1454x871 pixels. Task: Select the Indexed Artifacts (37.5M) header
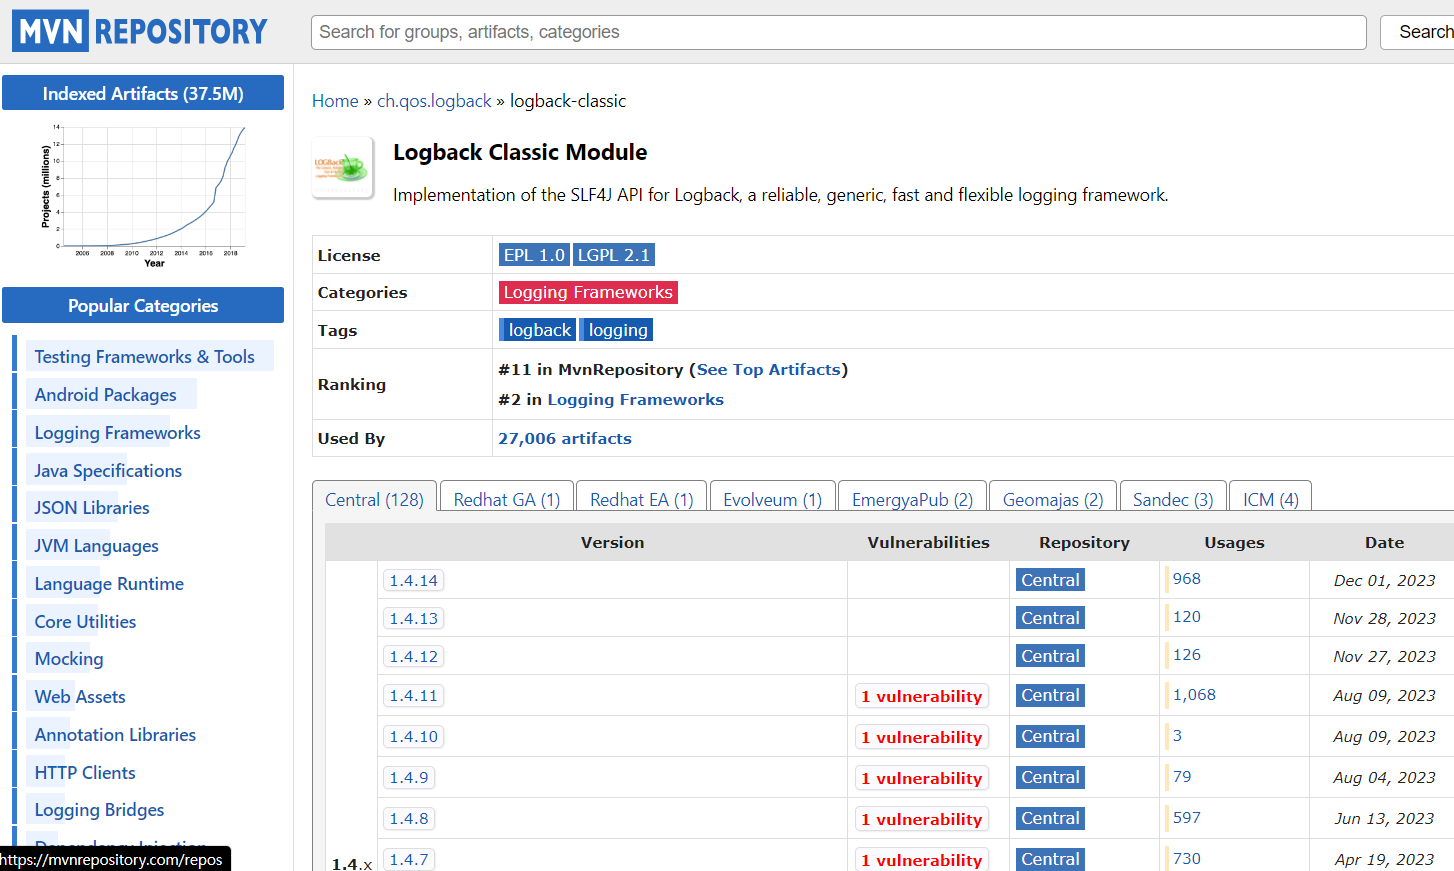coord(143,93)
